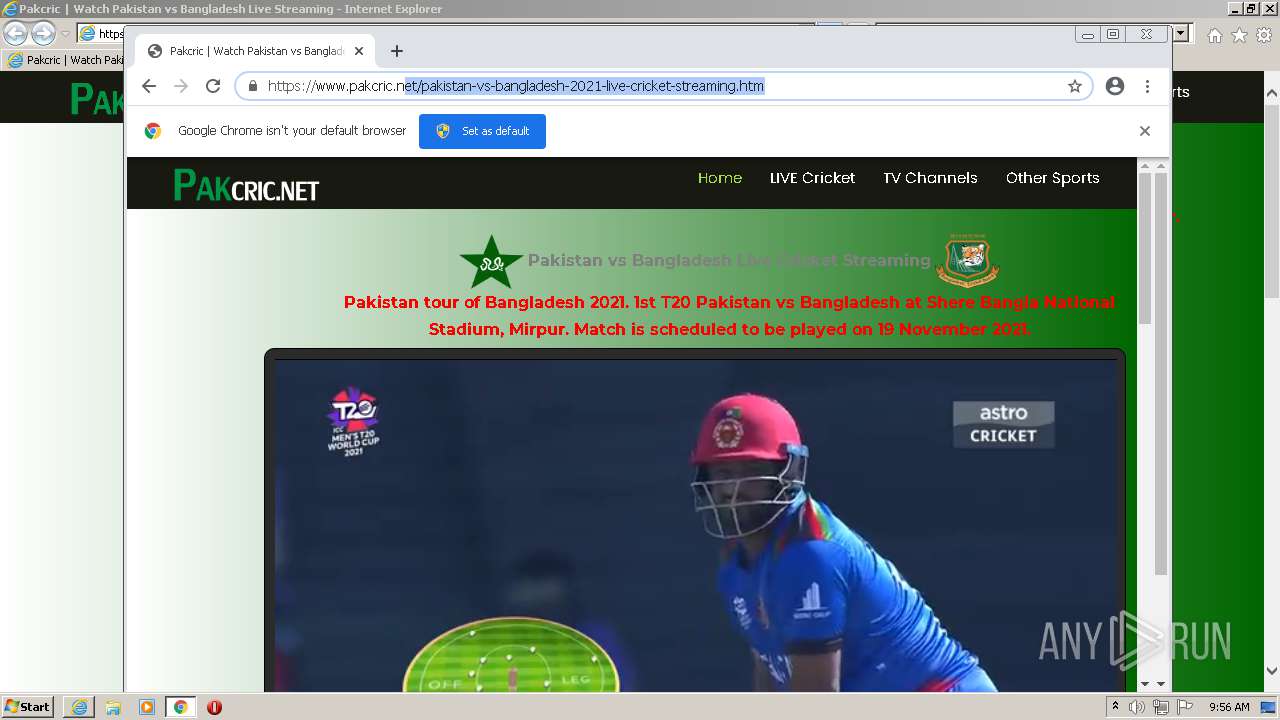Click the Pakcric.net logo

click(x=246, y=185)
